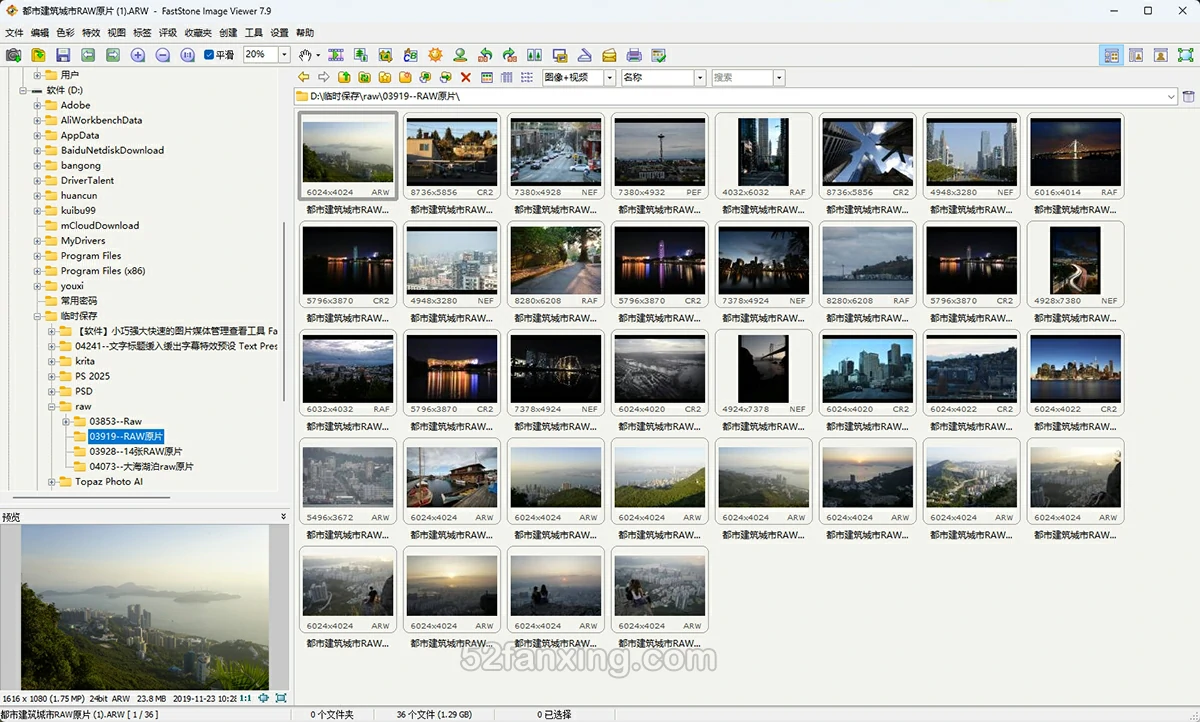The image size is (1200, 722).
Task: Click the 1:1 button under the preview
Action: 246,698
